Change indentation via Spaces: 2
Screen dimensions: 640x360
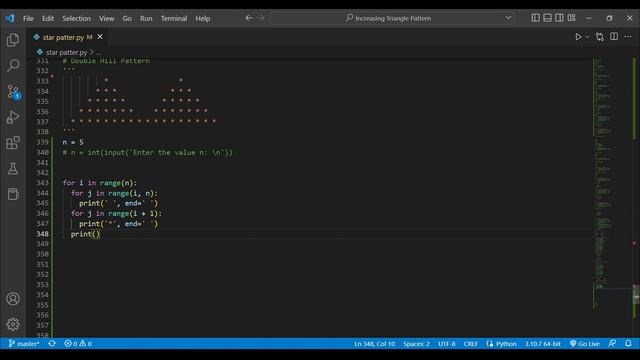click(x=416, y=344)
